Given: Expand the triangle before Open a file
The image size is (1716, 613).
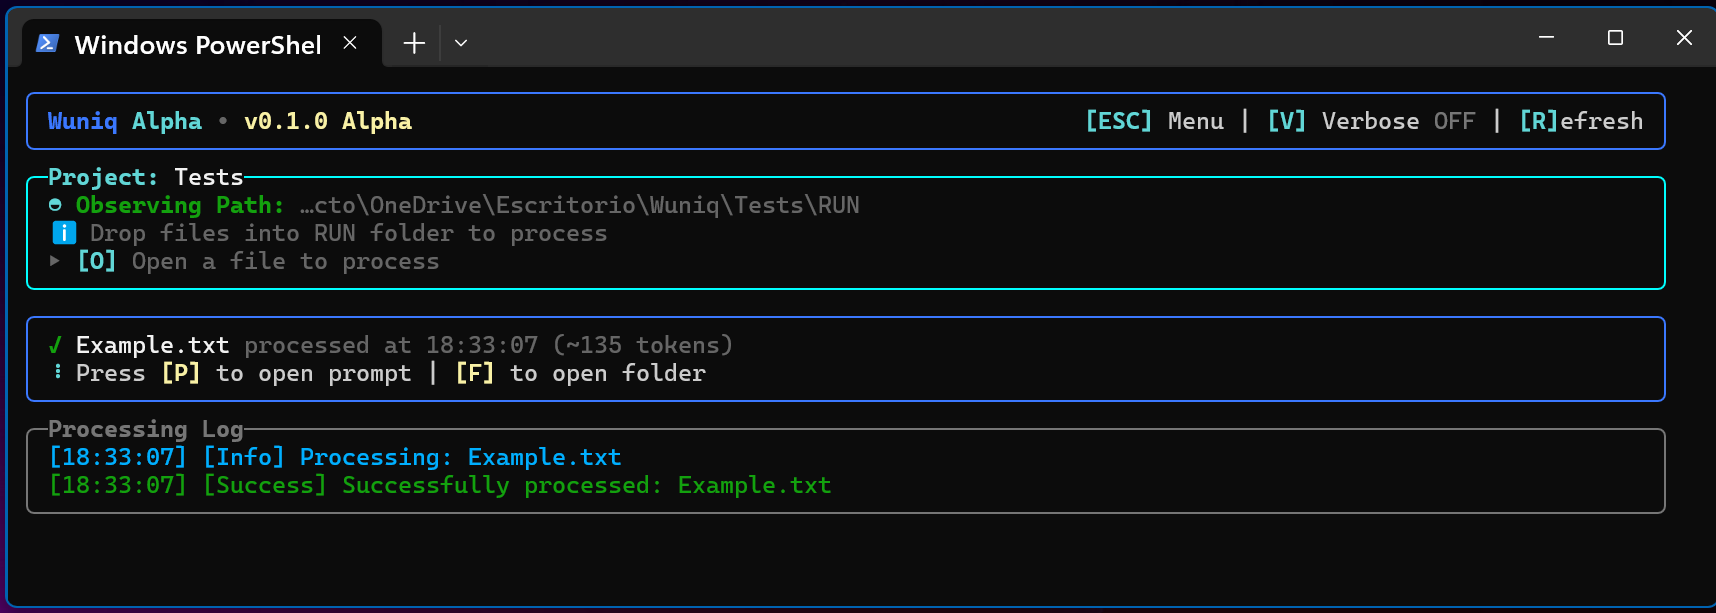Looking at the screenshot, I should (x=55, y=261).
